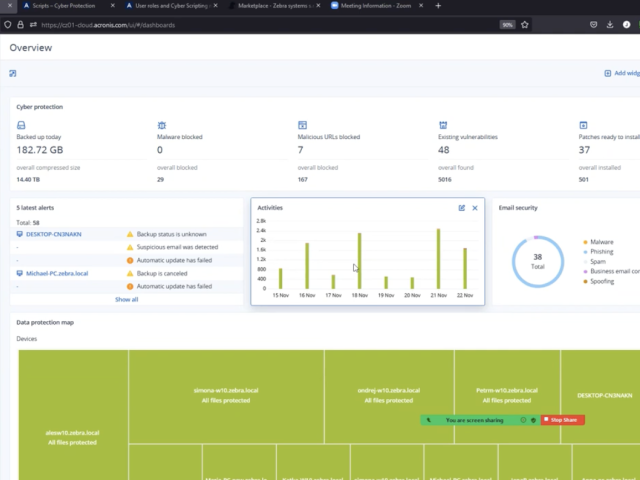Open a new browser tab
Viewport: 640px width, 480px height.
tap(438, 6)
